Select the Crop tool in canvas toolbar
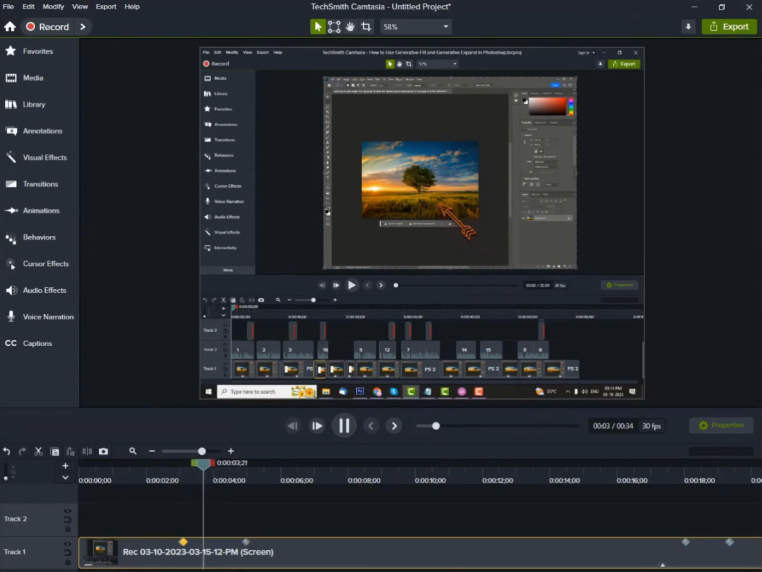The image size is (762, 572). click(x=366, y=27)
